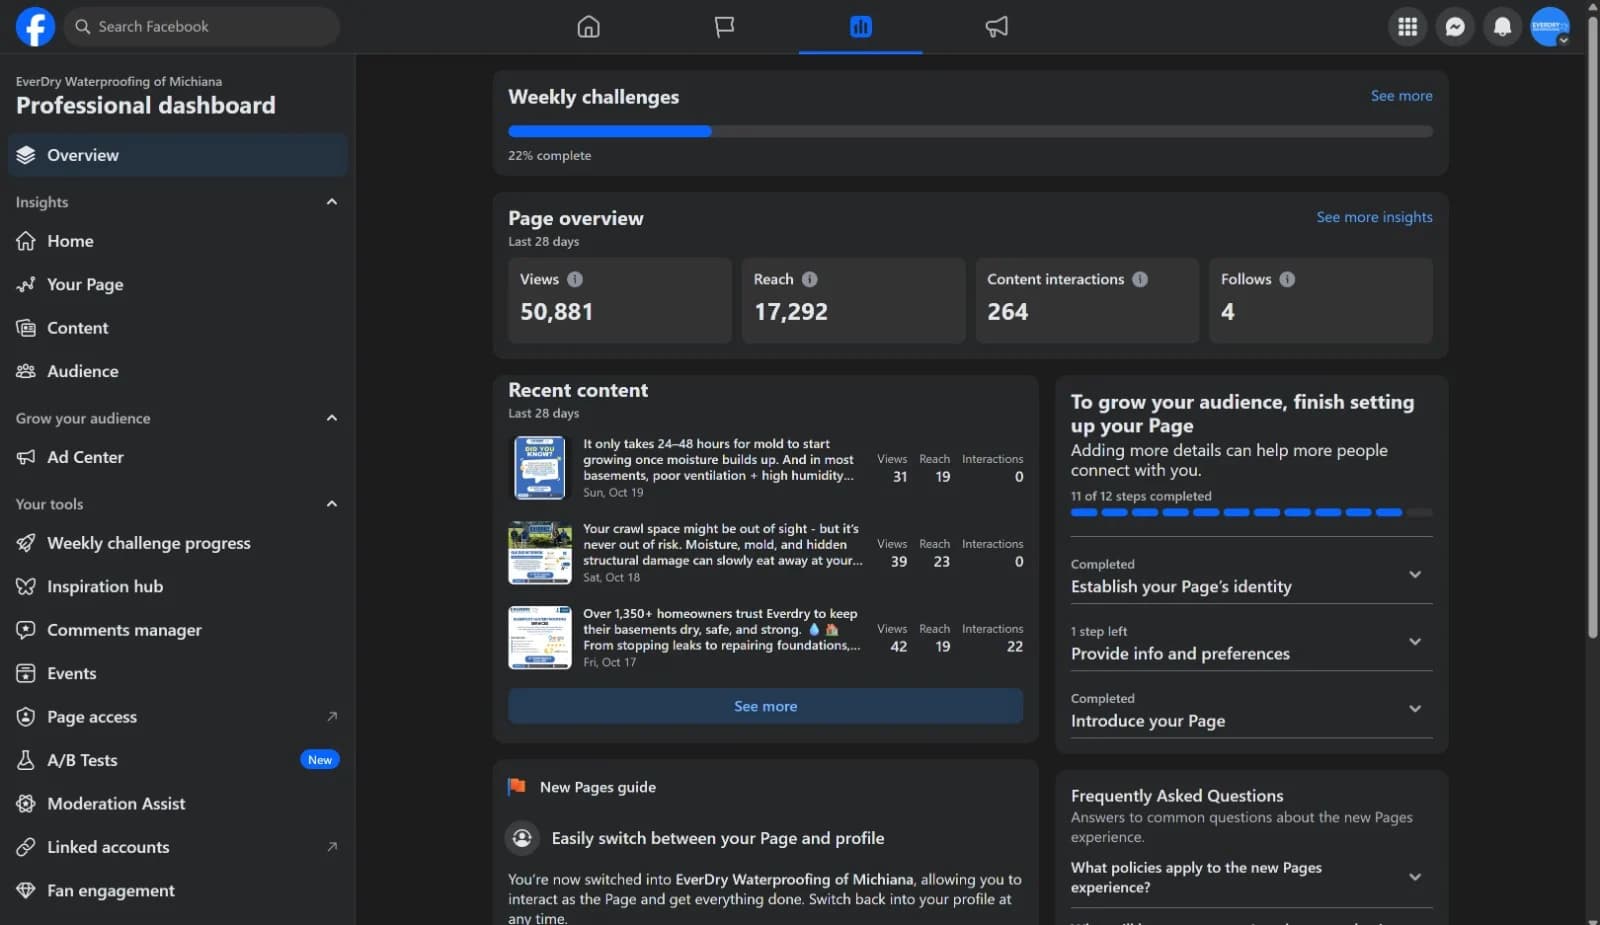Open Your Page insights in sidebar
Image resolution: width=1600 pixels, height=925 pixels.
coord(178,285)
